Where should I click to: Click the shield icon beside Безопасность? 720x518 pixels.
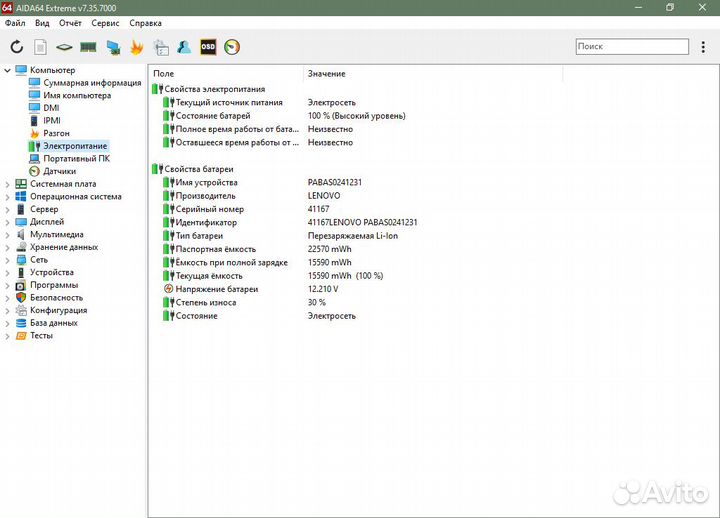21,298
